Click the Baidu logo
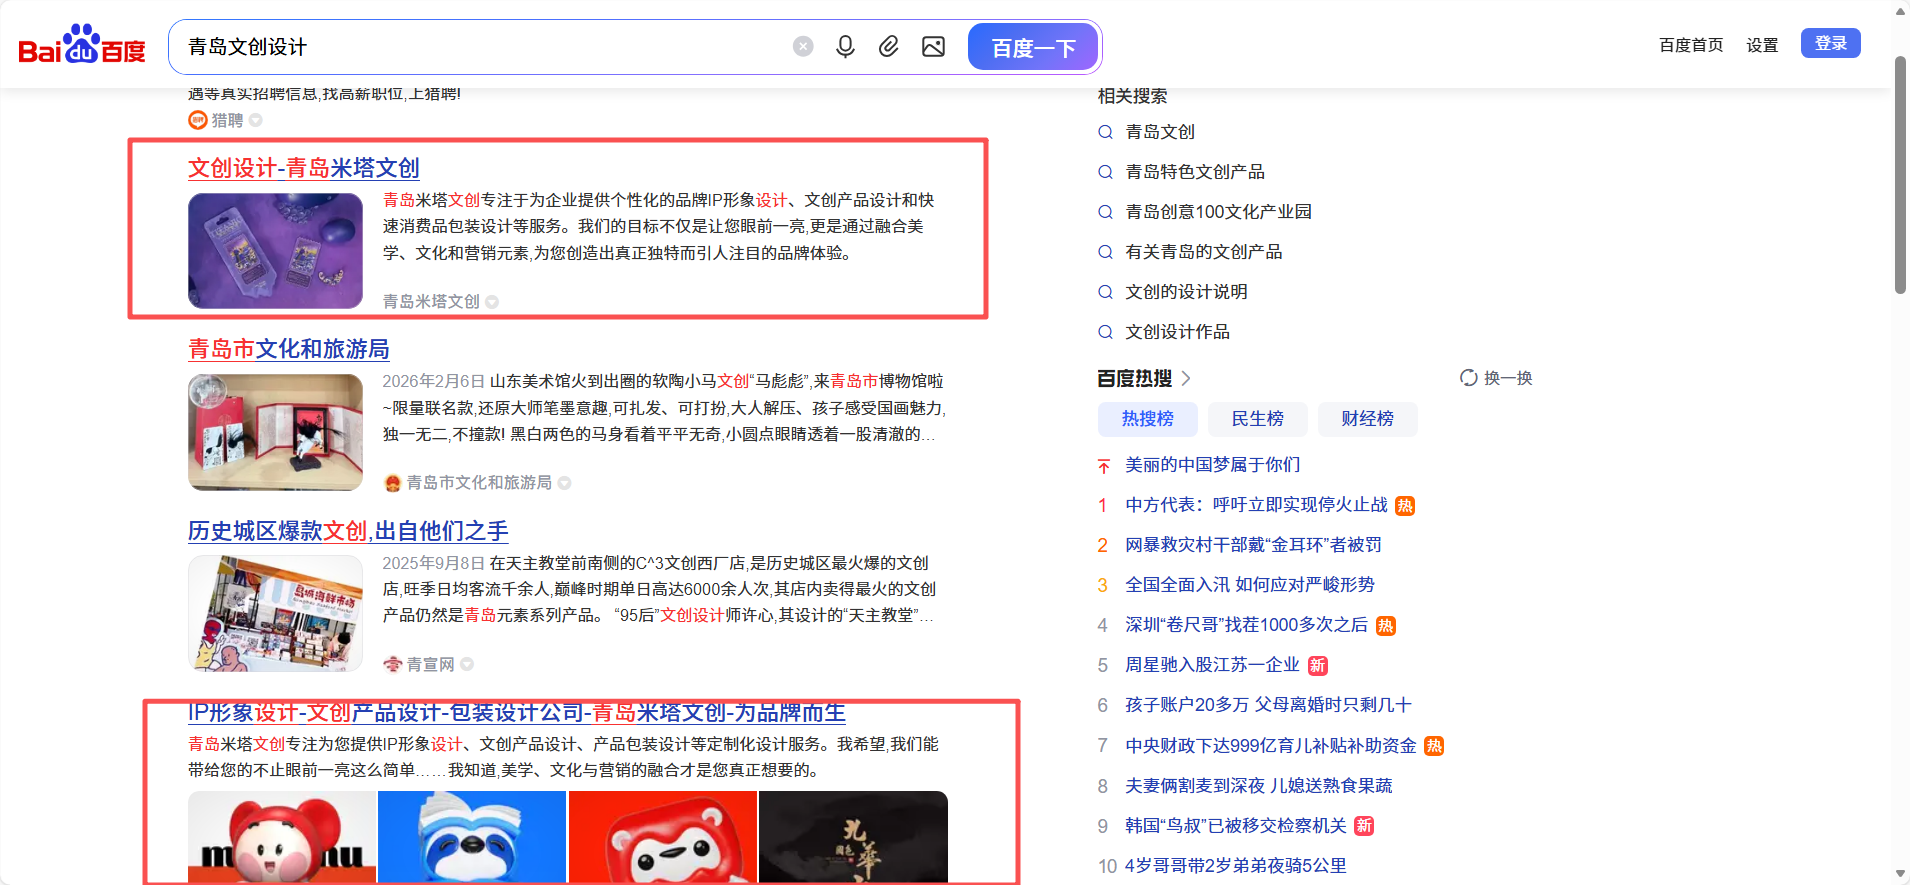Screen dimensions: 1910x885 click(82, 45)
